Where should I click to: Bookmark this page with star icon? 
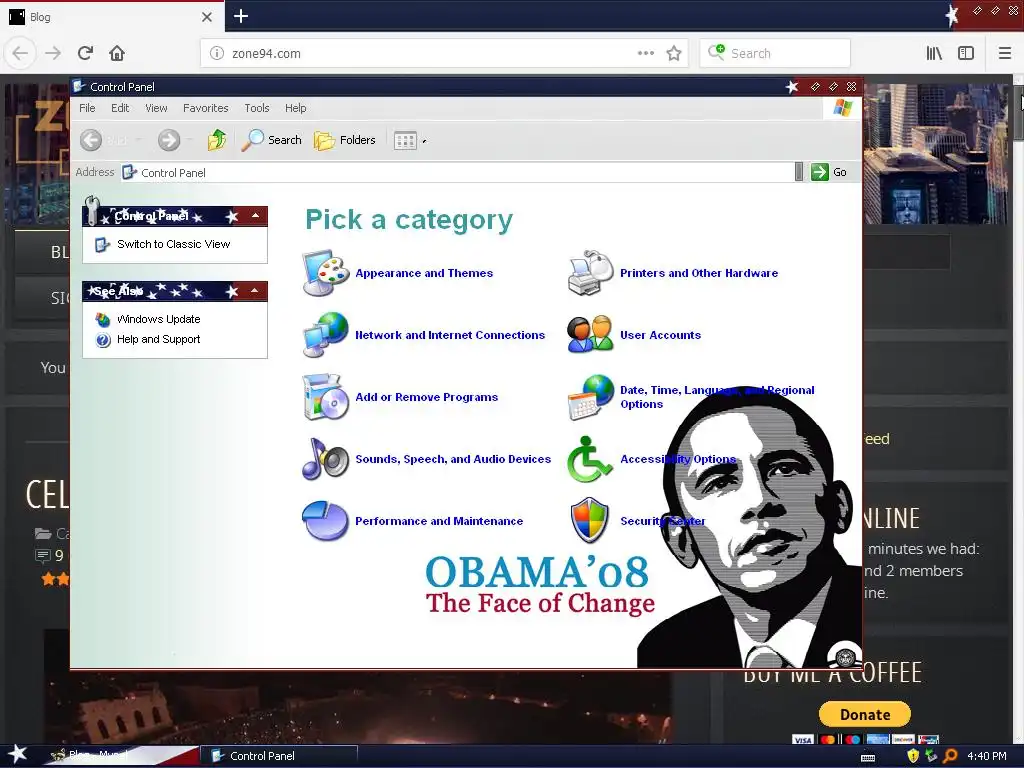click(674, 54)
